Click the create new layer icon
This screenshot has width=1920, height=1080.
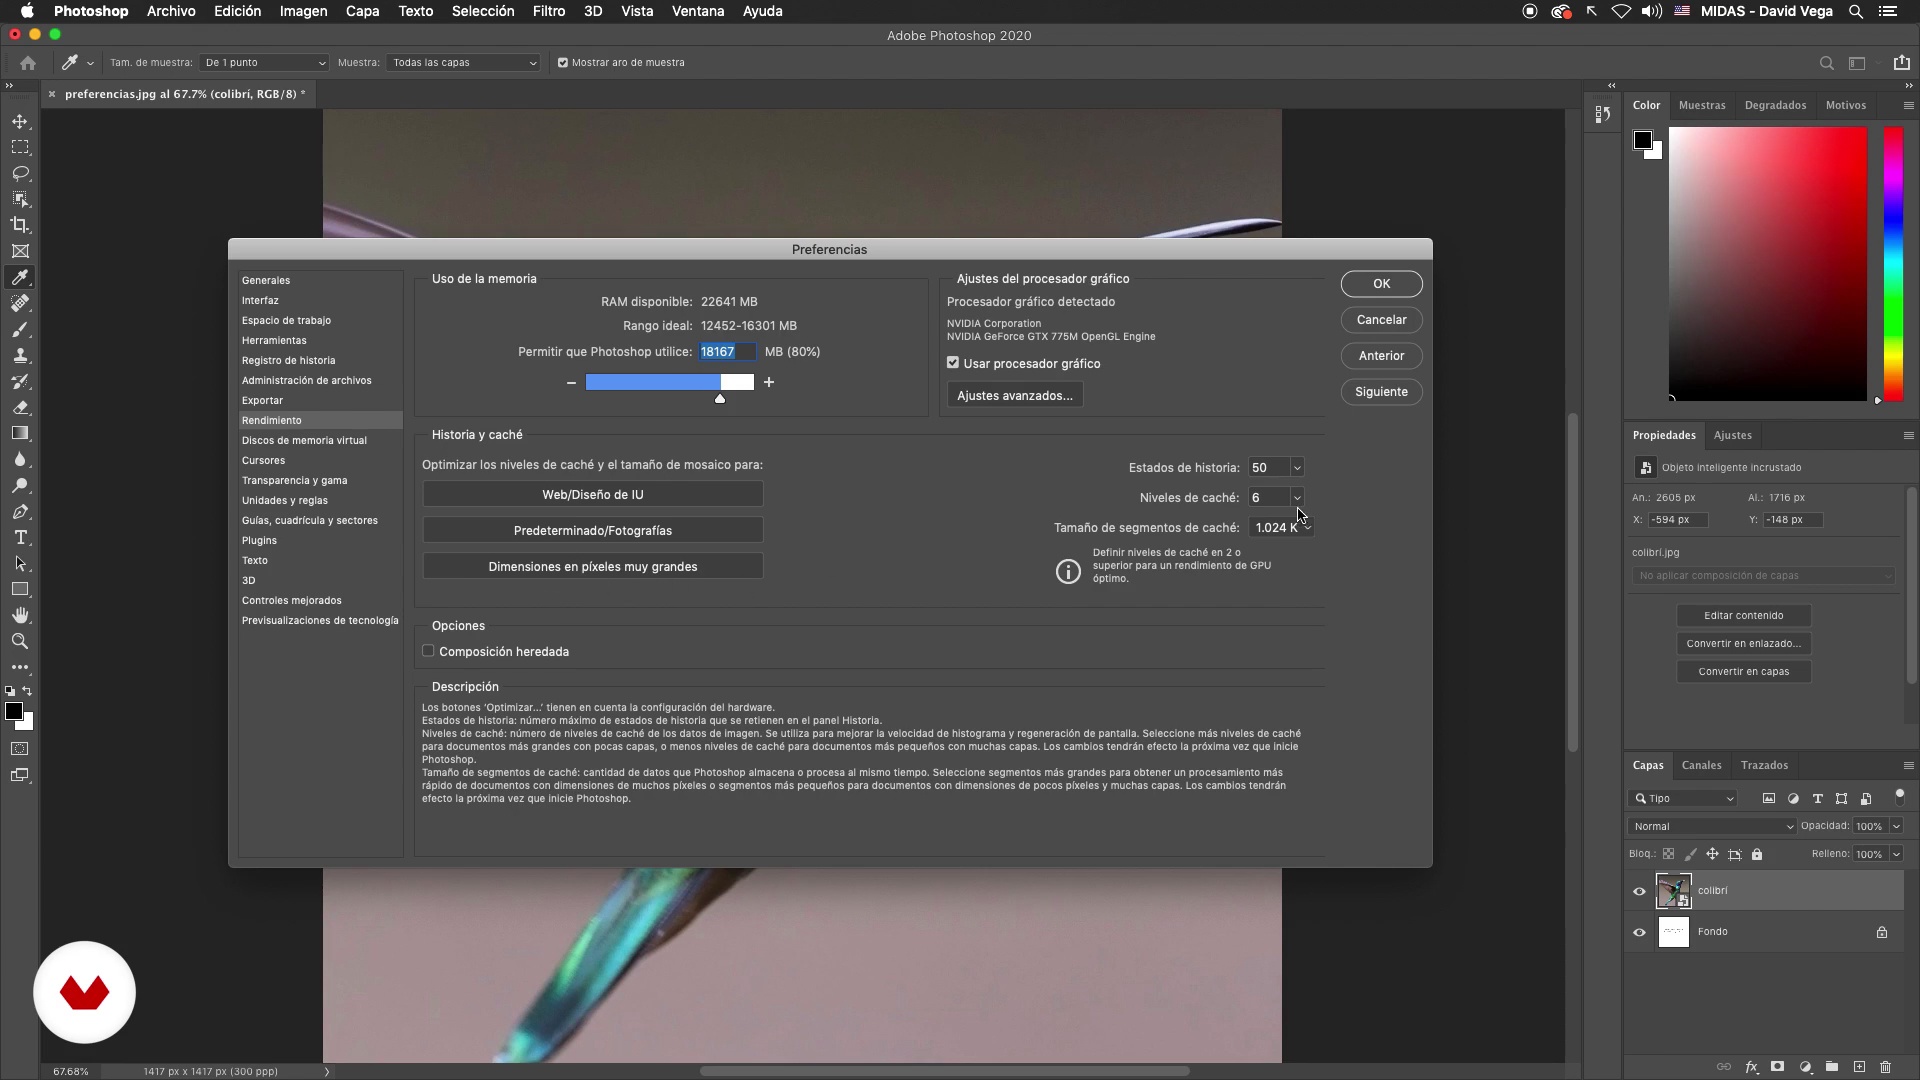click(1859, 1067)
